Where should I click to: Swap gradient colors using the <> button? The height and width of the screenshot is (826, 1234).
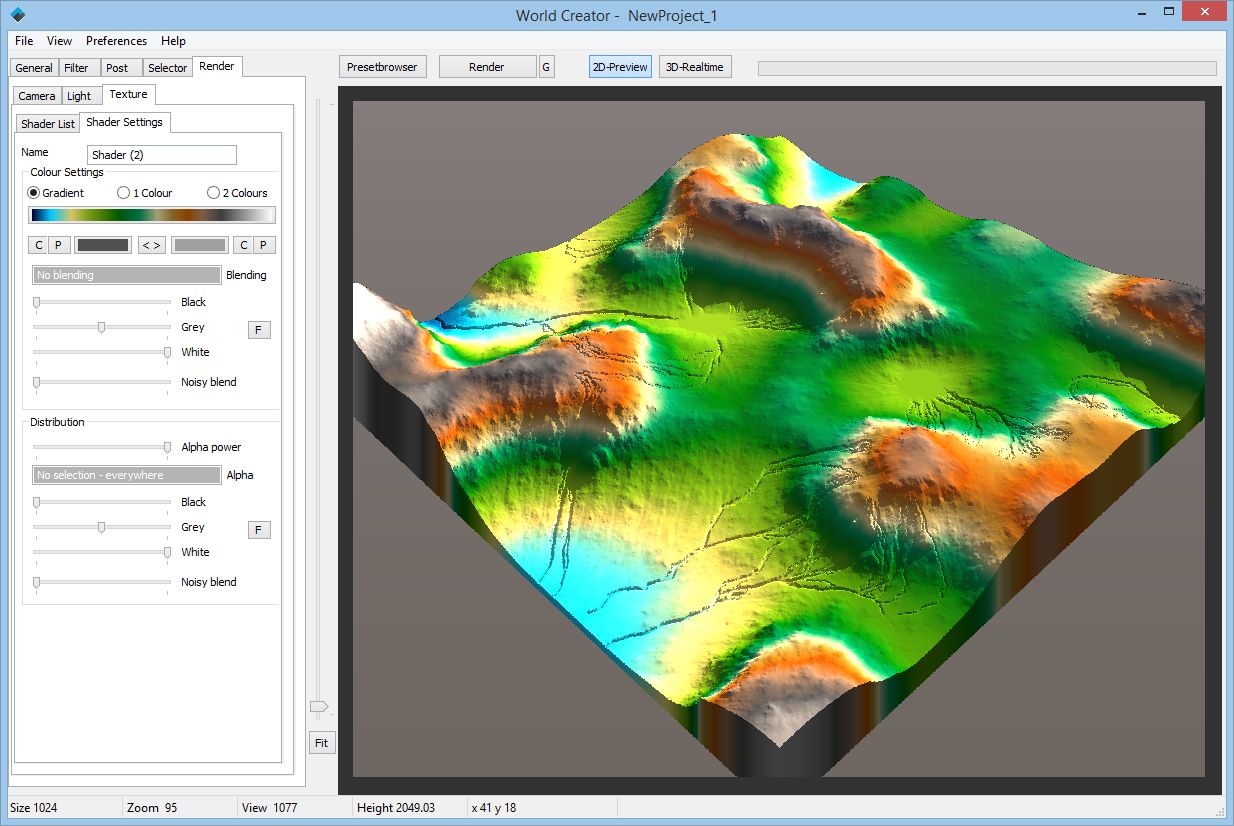[x=151, y=244]
